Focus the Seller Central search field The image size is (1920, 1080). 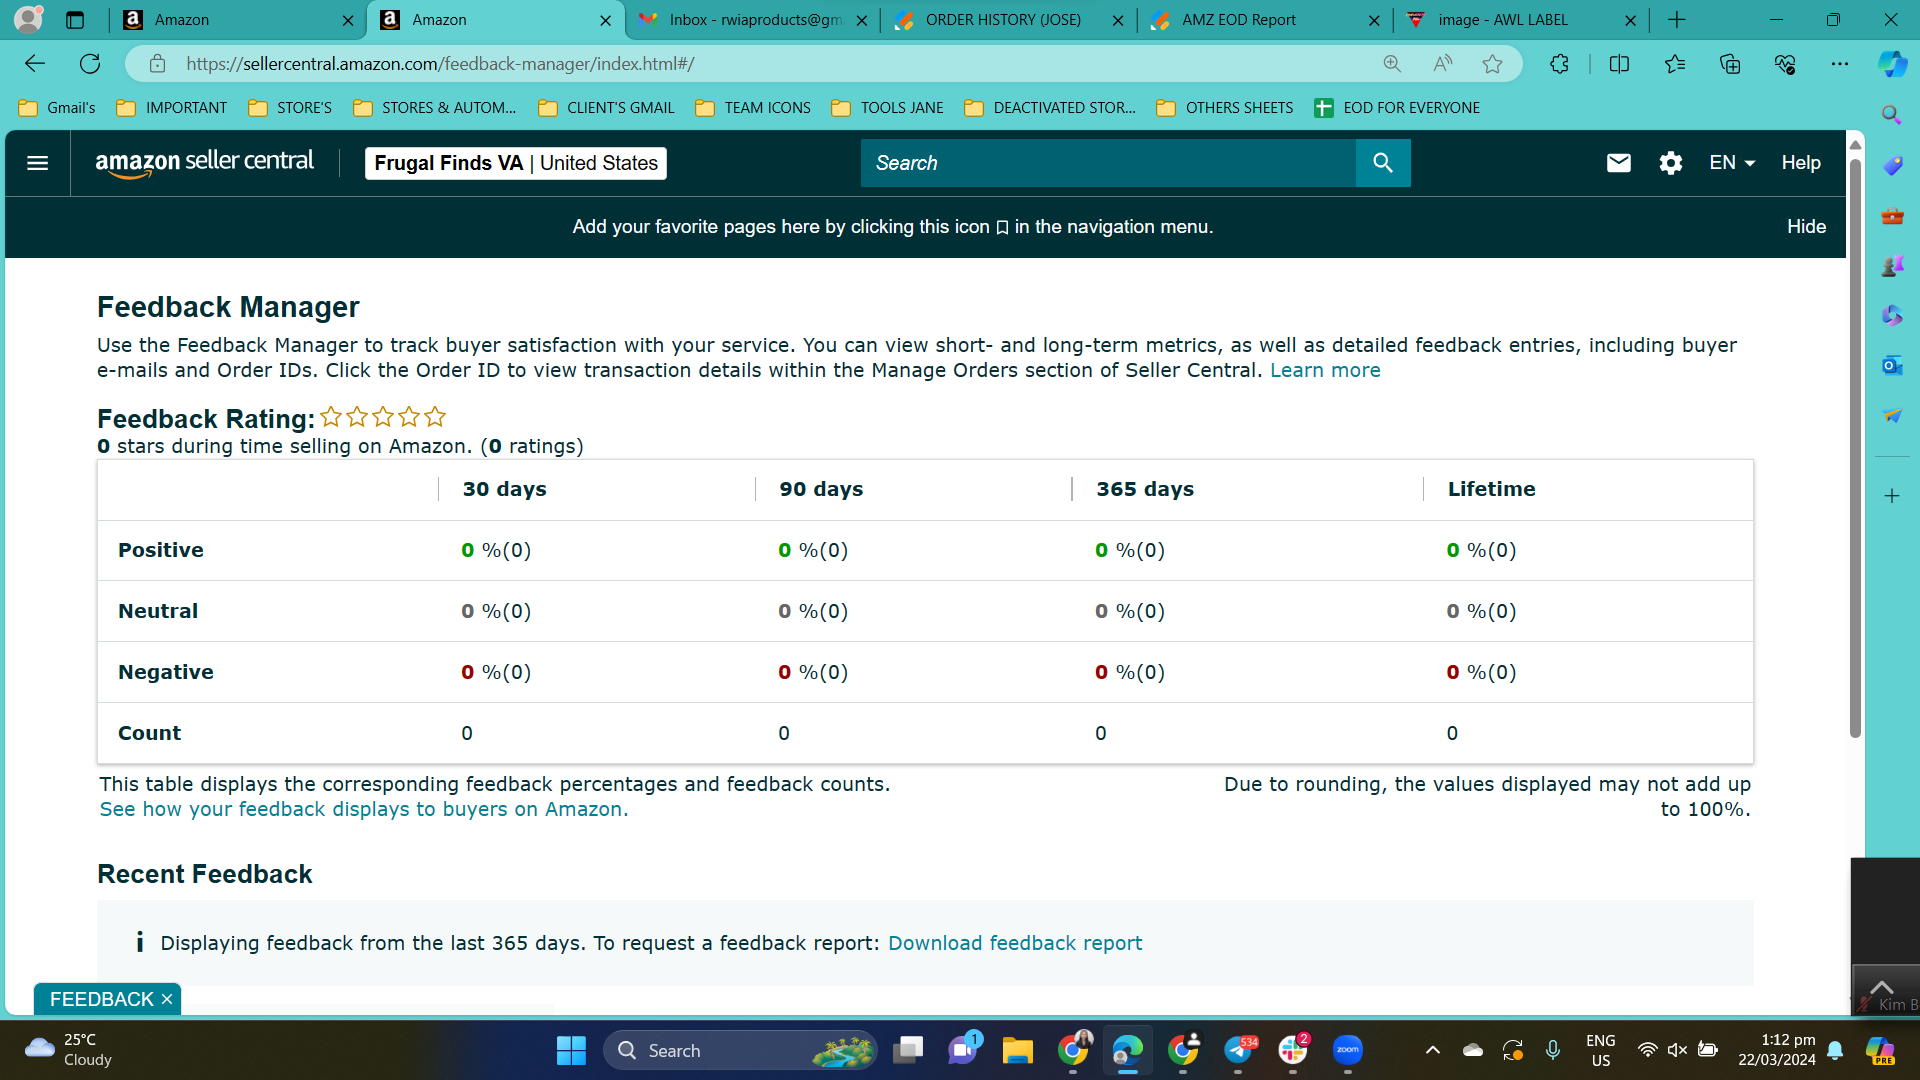[1108, 163]
